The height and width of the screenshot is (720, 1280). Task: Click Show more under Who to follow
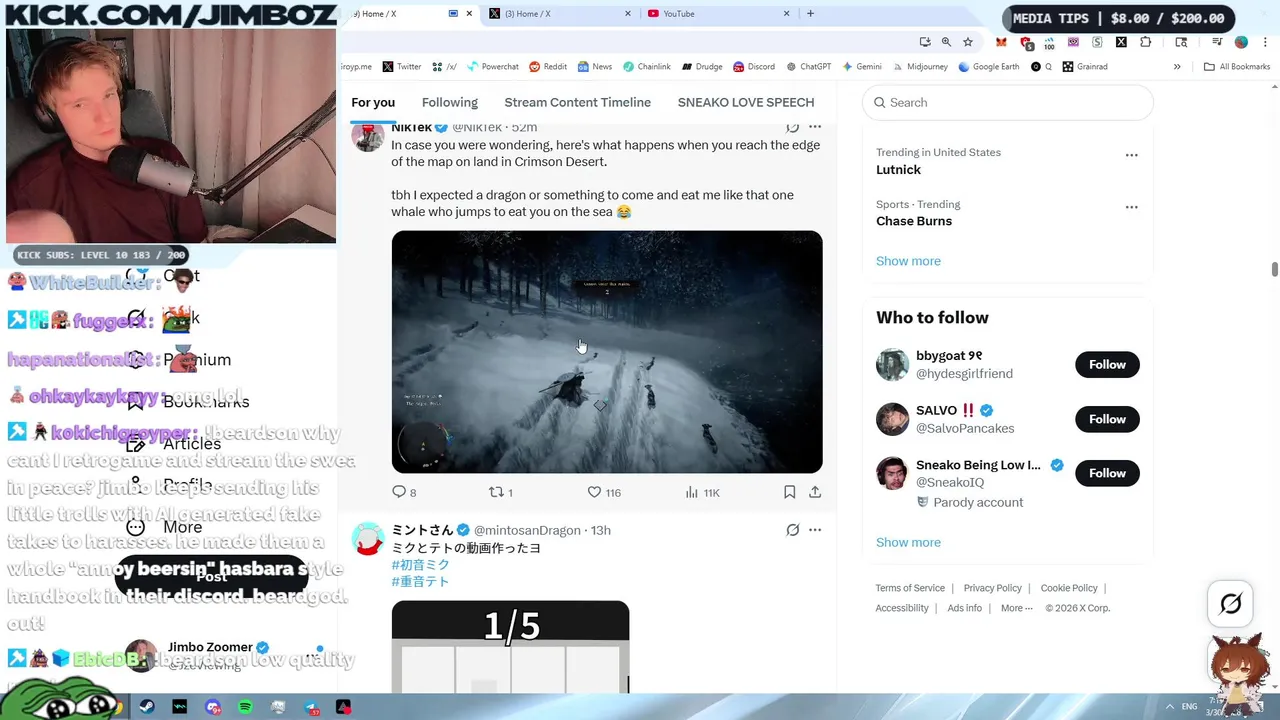[908, 542]
